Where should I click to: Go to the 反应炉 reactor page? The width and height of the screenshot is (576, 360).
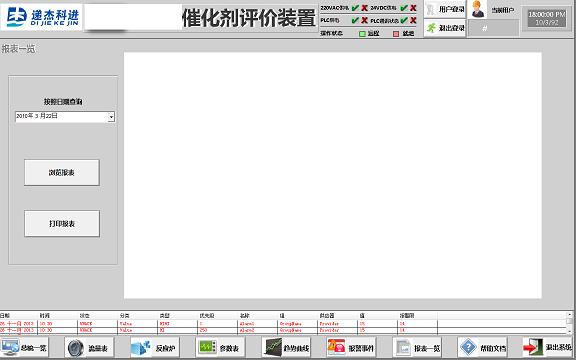coord(155,347)
